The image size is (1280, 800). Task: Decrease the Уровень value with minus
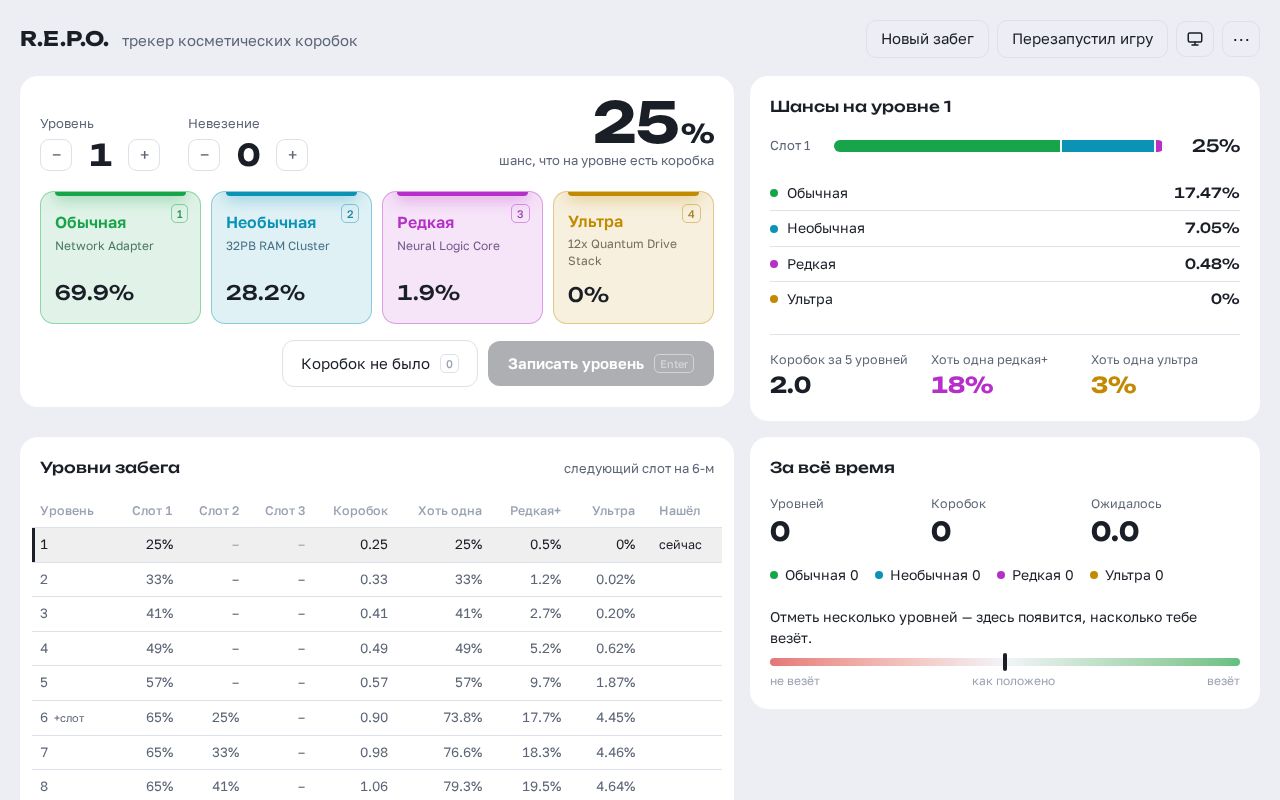56,155
